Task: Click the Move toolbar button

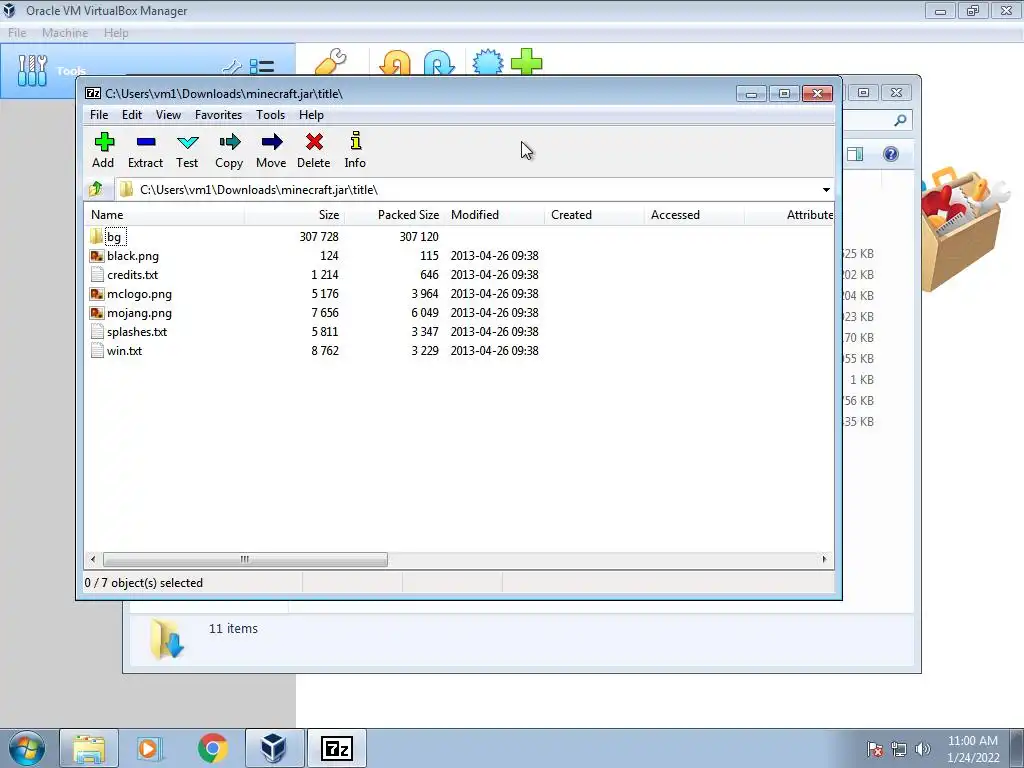Action: point(271,151)
